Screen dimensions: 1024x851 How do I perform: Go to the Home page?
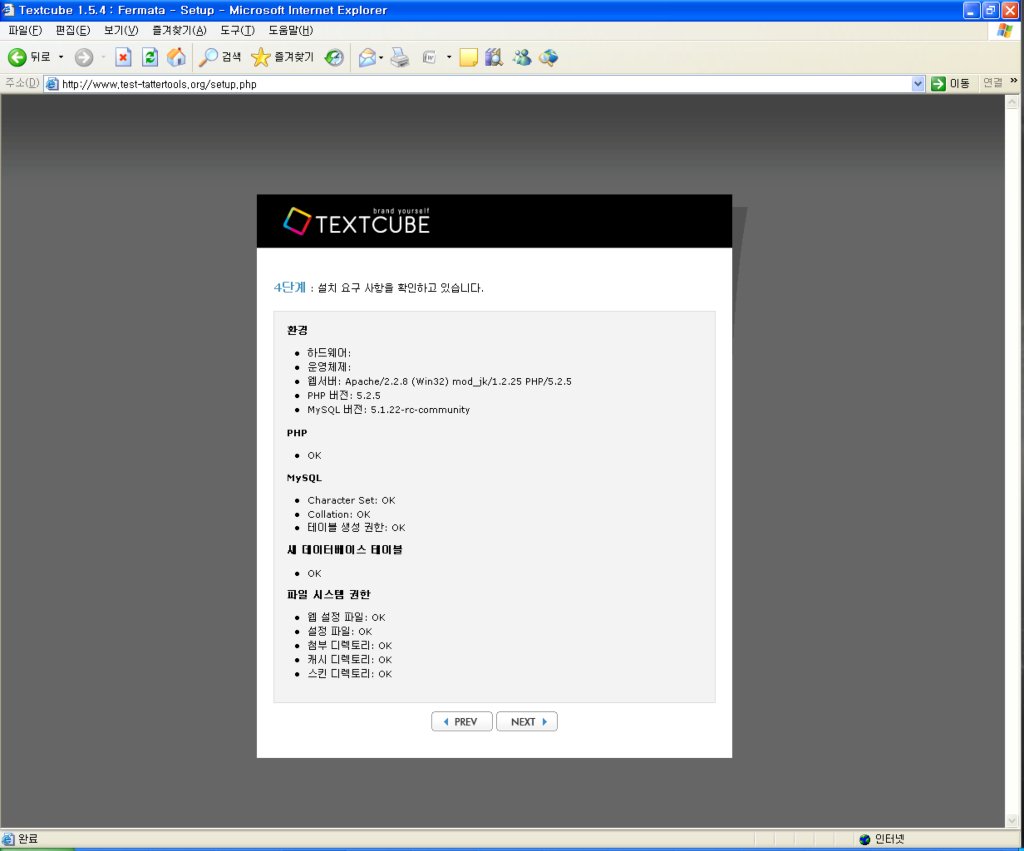tap(176, 57)
